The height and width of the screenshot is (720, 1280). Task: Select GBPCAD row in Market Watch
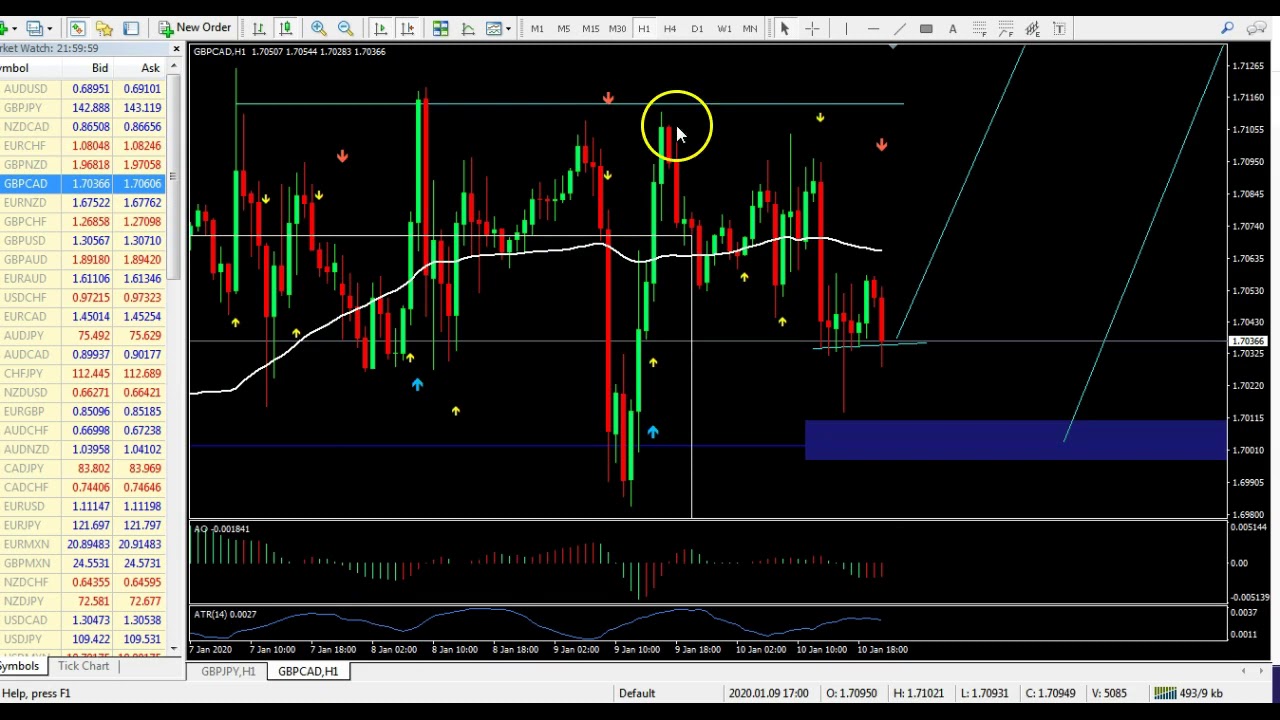point(82,184)
